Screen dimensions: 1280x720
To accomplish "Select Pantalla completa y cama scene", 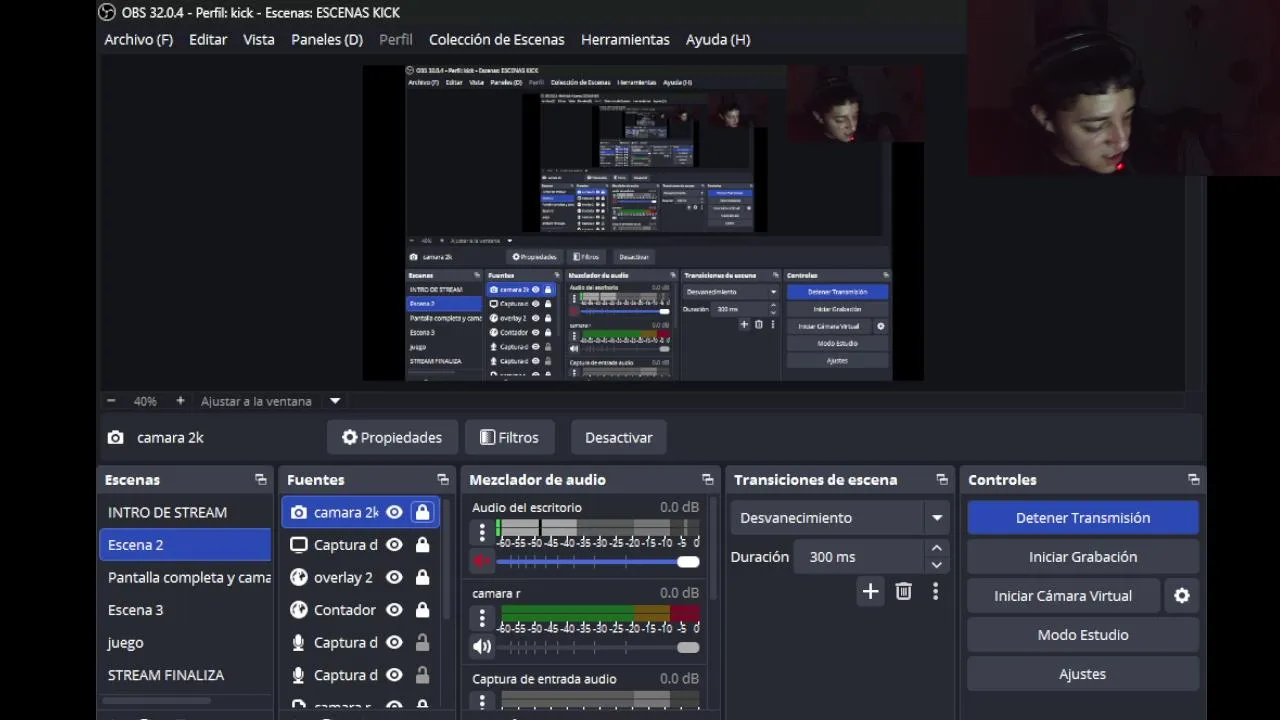I will coord(185,578).
